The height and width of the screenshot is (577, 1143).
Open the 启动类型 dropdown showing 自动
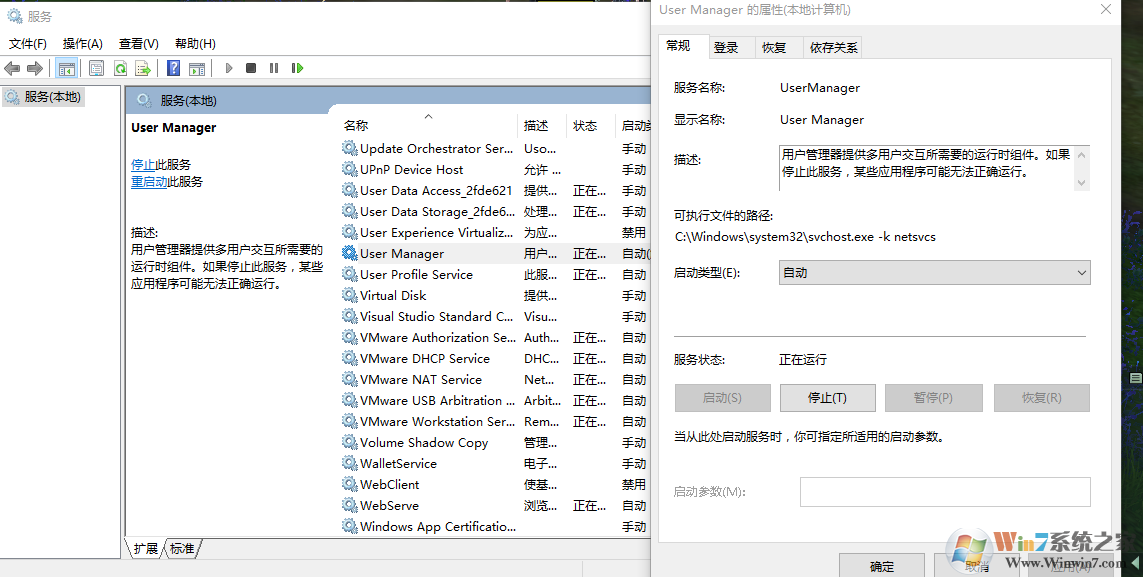pyautogui.click(x=935, y=272)
